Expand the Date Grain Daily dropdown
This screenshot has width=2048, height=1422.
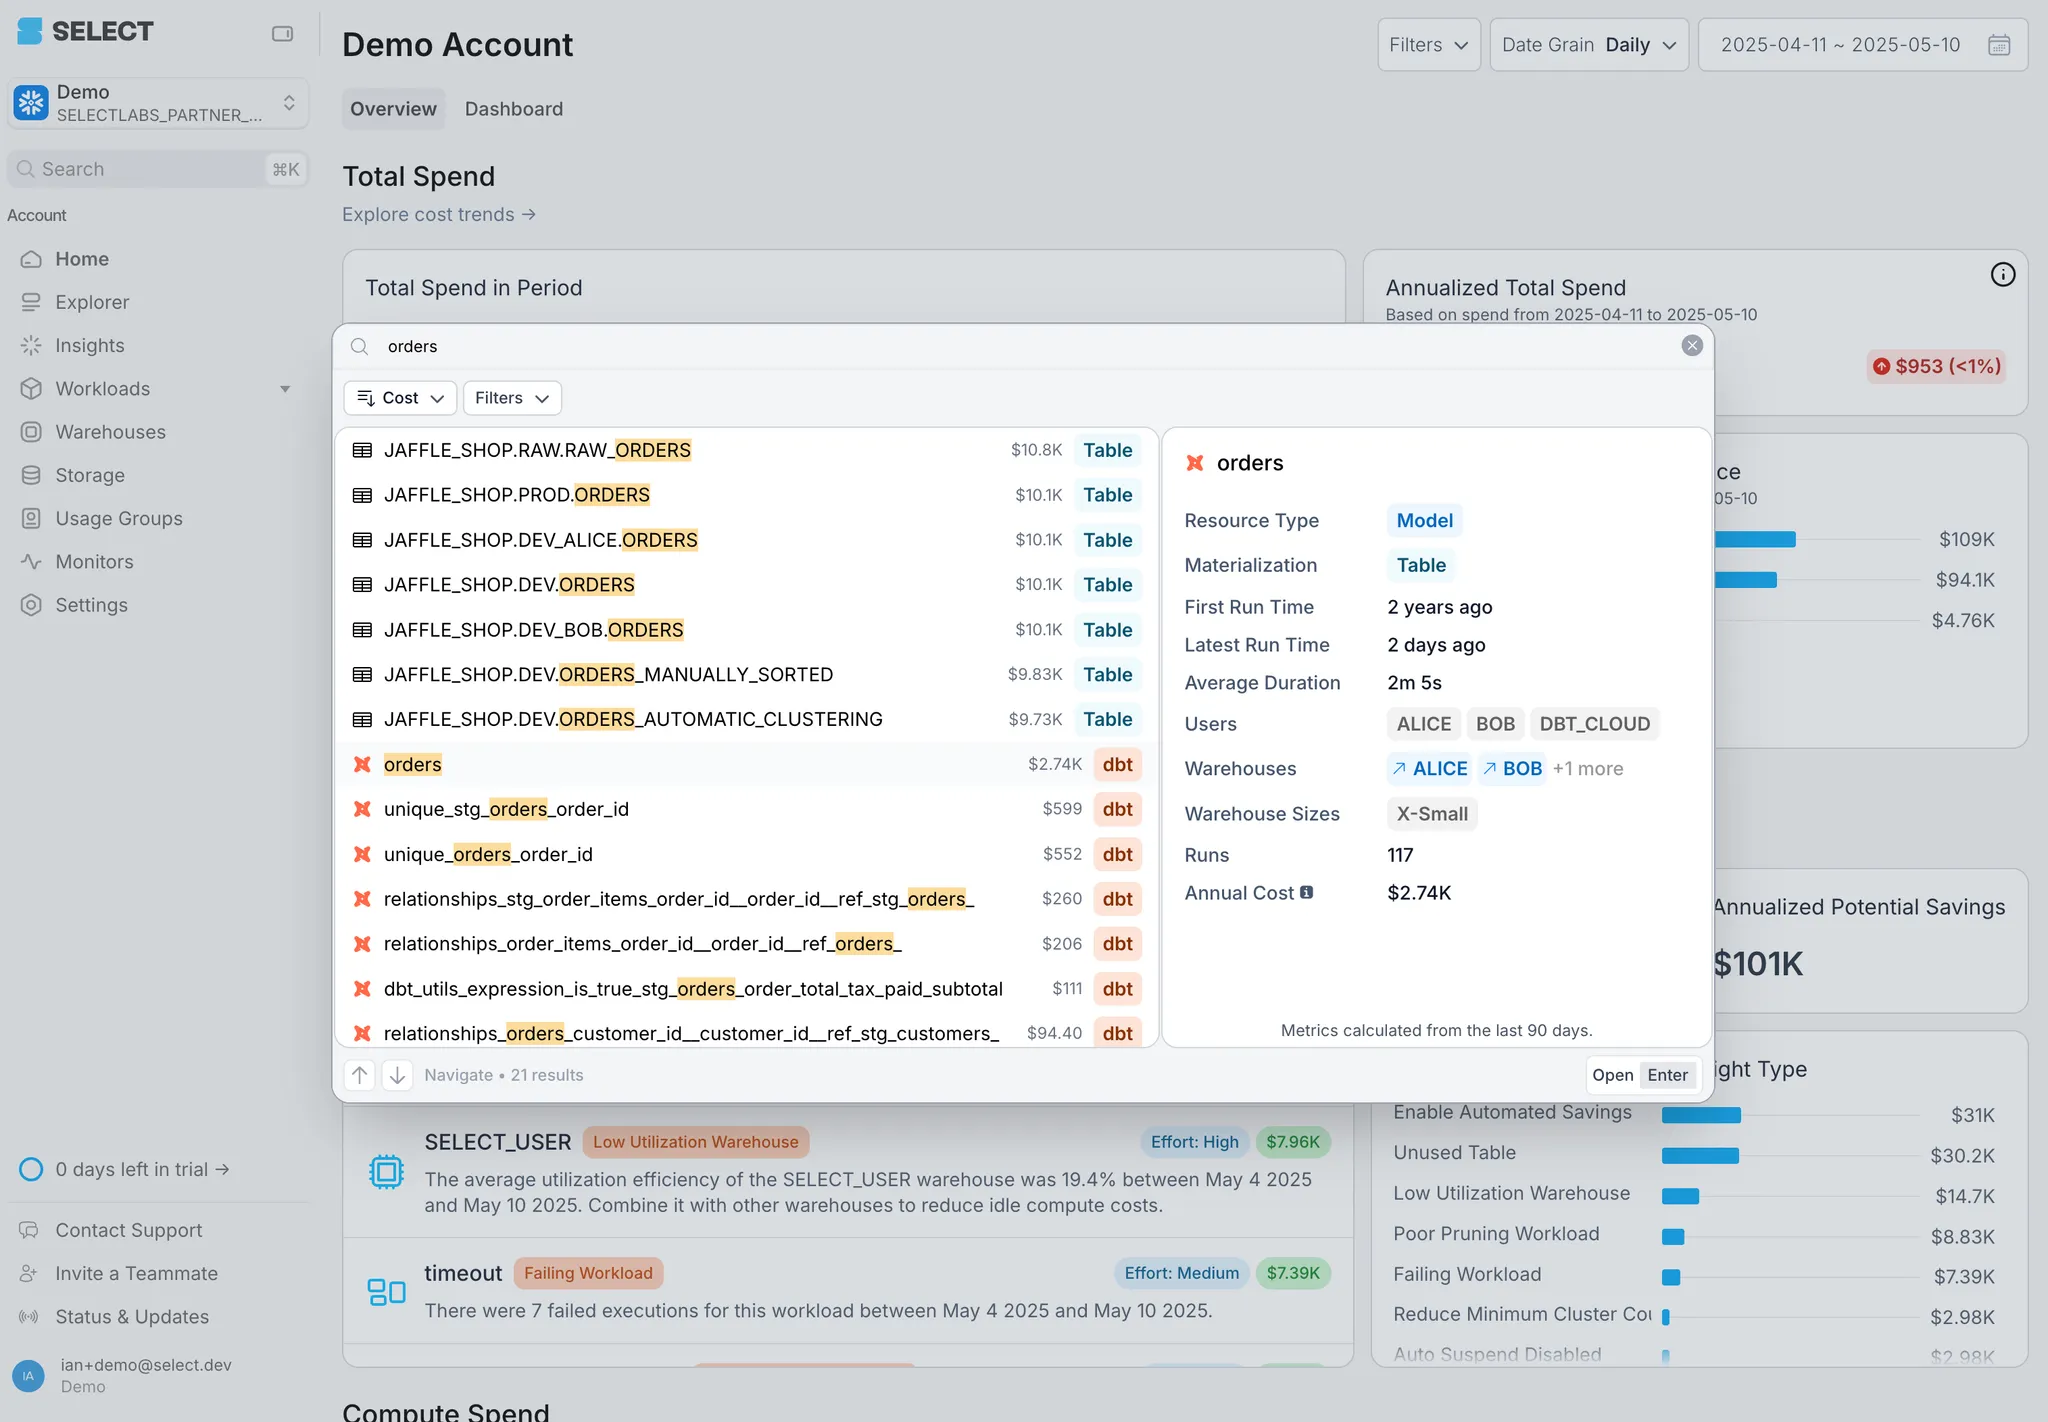tap(1588, 45)
